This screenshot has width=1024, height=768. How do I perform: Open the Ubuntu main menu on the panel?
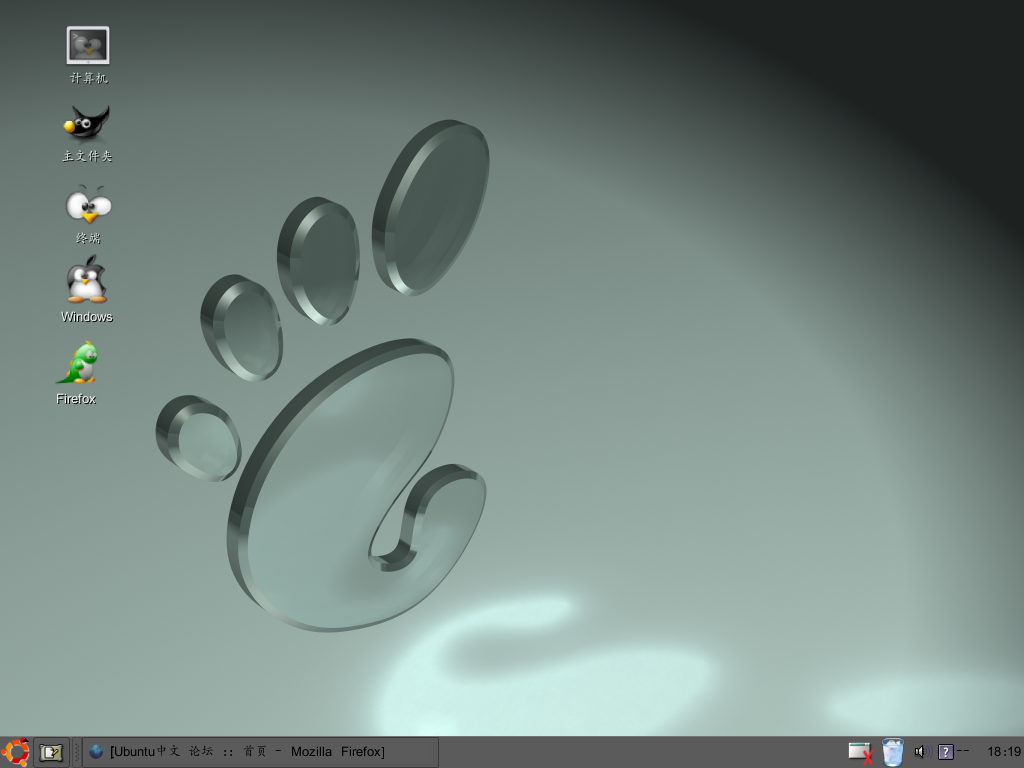[x=15, y=752]
